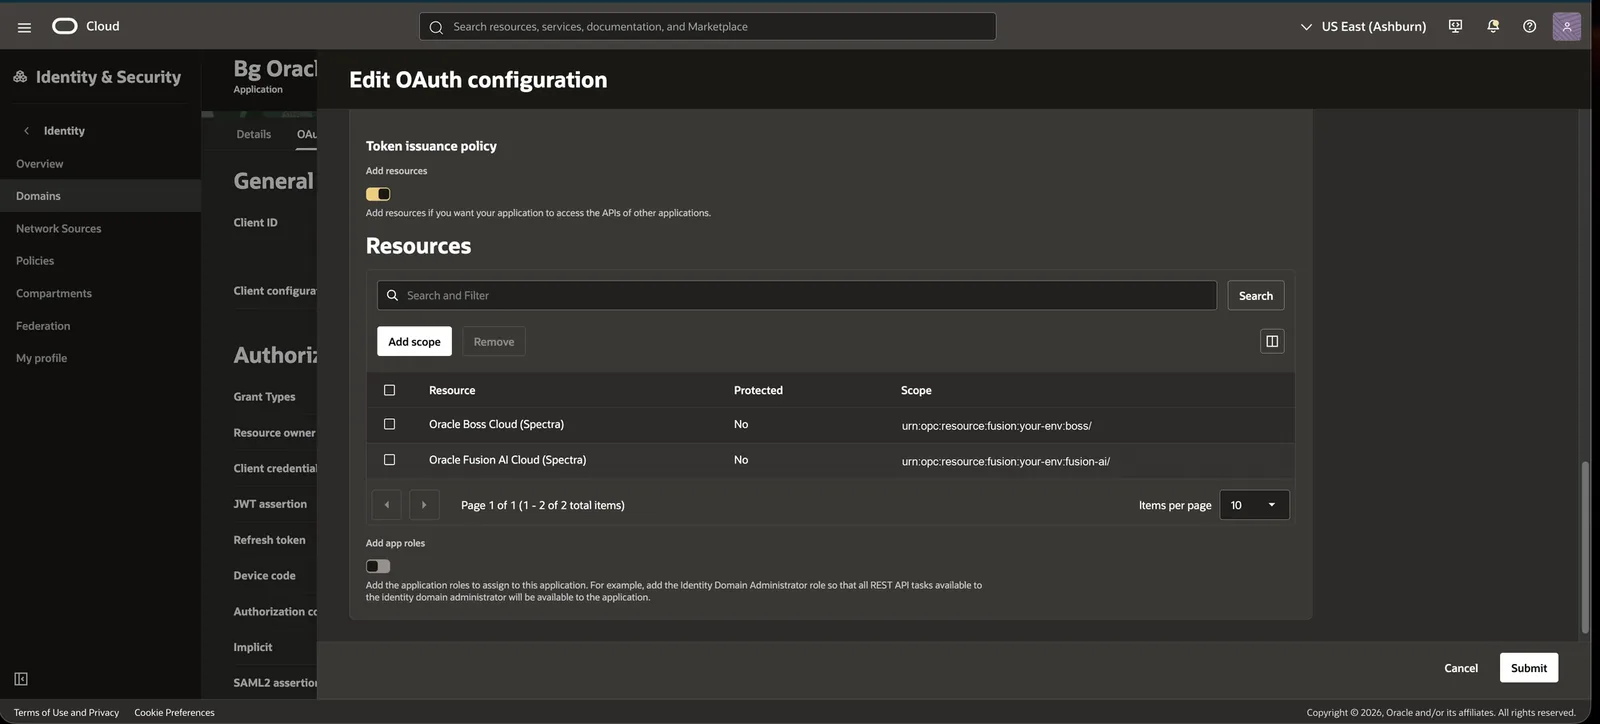1600x724 pixels.
Task: Click the boss scope URN cell
Action: coord(996,426)
